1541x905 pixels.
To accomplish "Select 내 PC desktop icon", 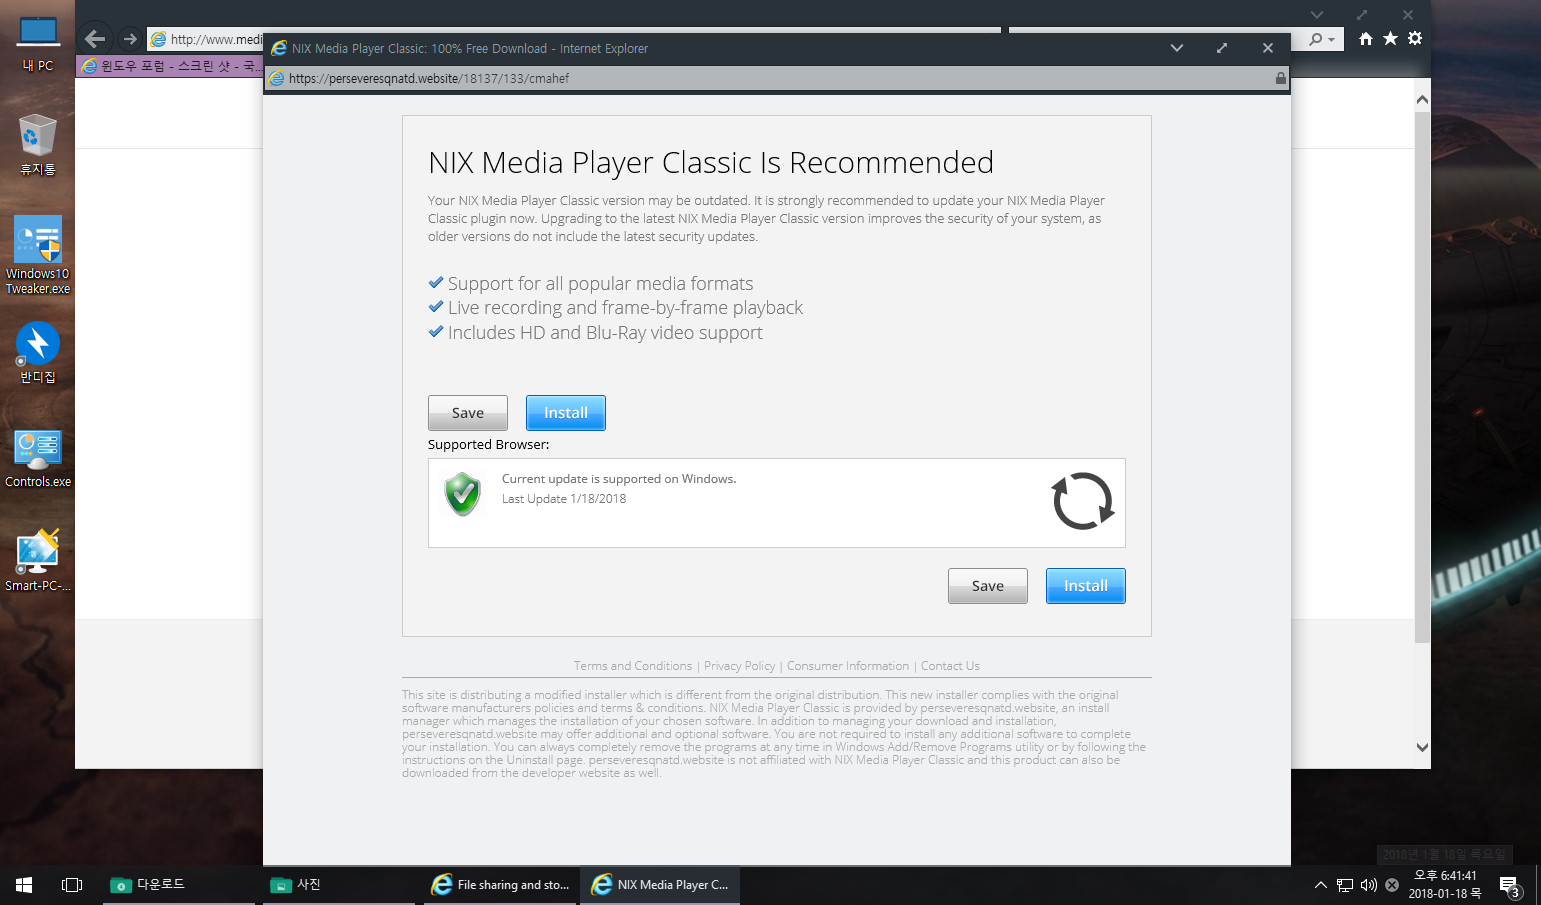I will click(x=38, y=44).
